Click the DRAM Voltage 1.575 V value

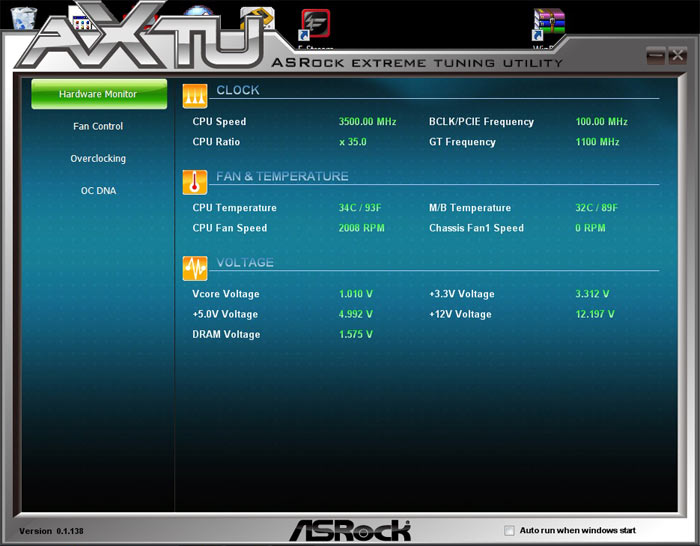356,334
